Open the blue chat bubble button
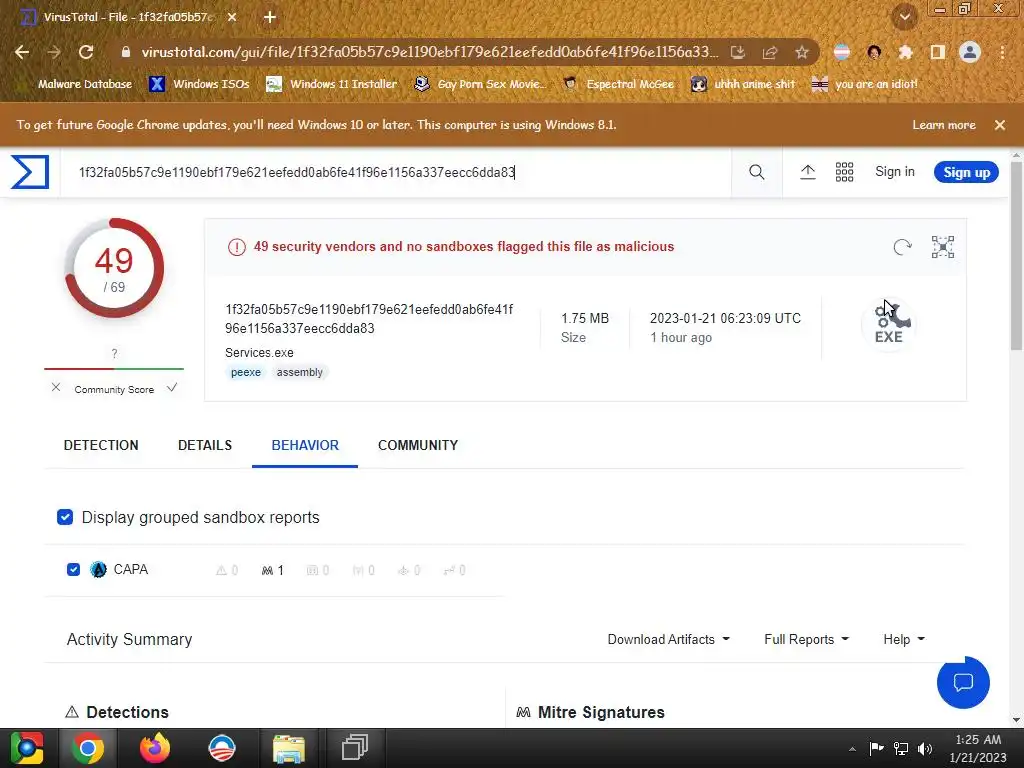 tap(963, 682)
